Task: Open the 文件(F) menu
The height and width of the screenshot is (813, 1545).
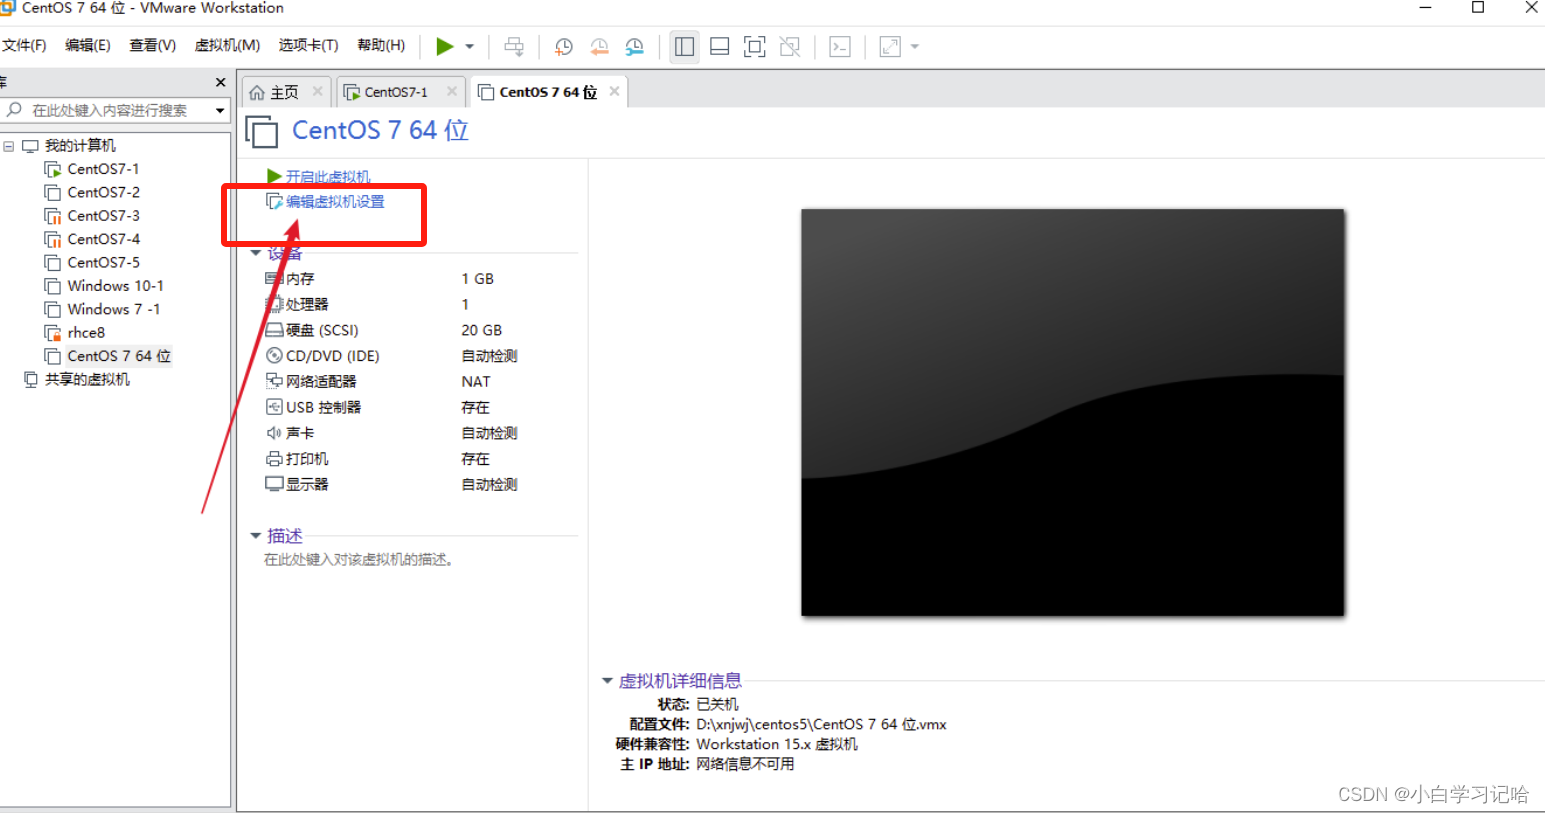Action: (x=24, y=45)
